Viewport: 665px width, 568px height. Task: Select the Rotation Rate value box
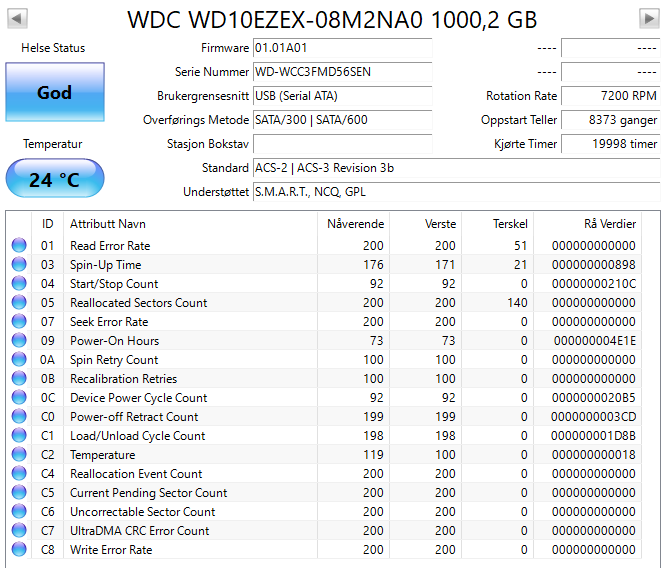point(609,96)
